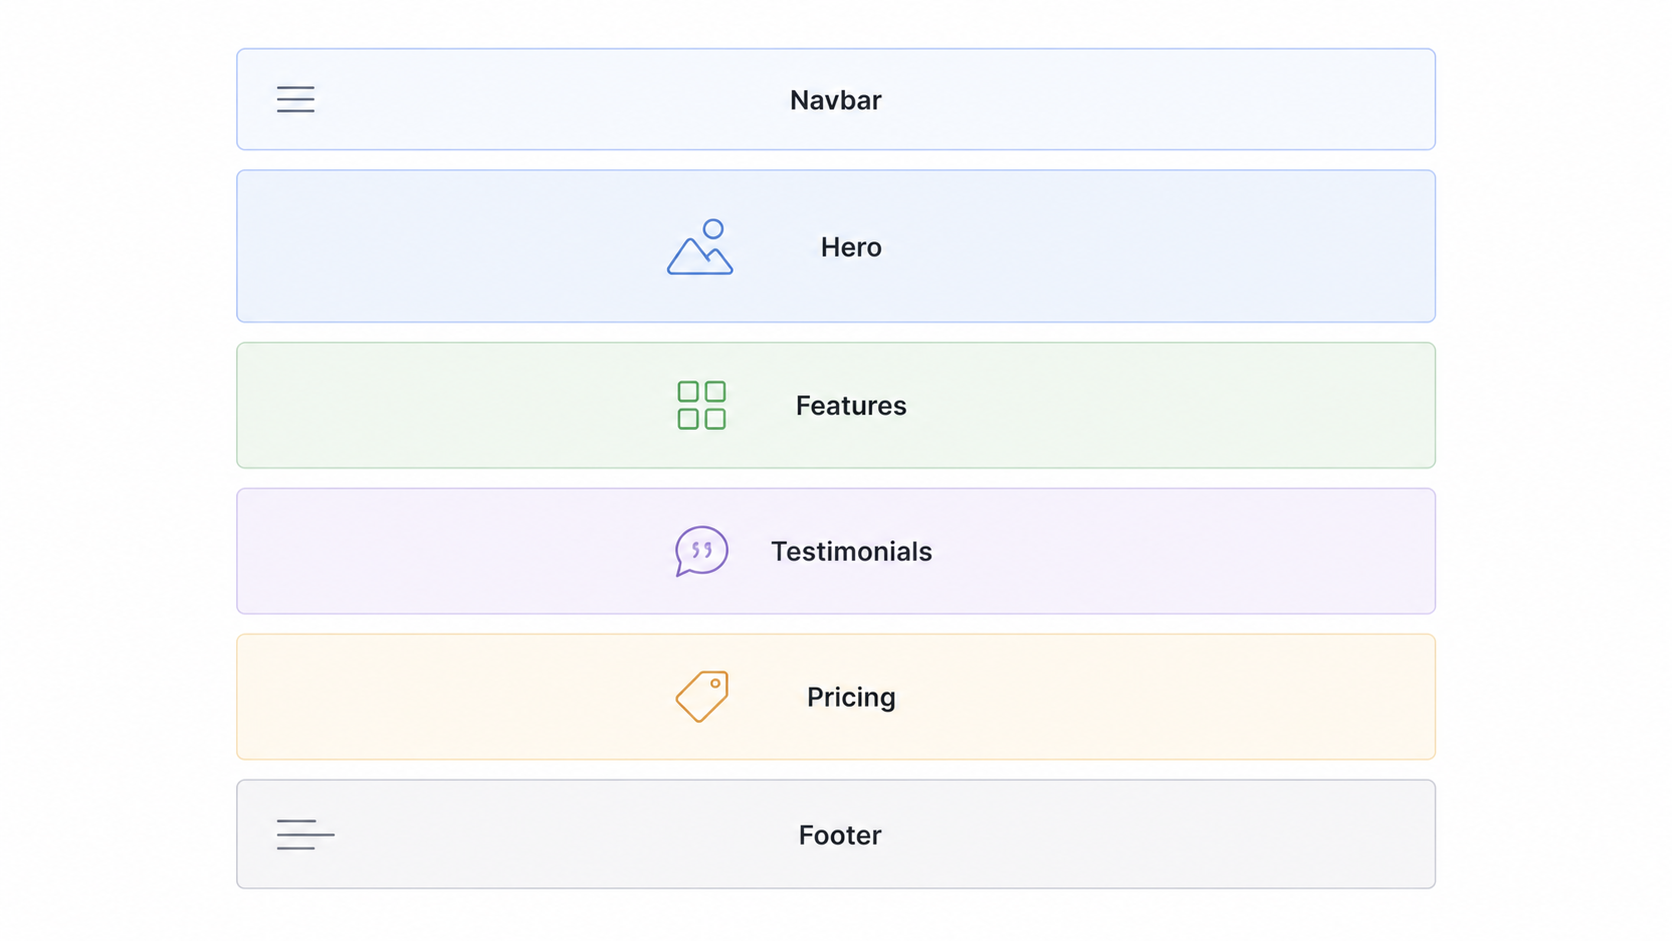Select the Footer label text
Viewport: 1672px width, 941px height.
[x=840, y=835]
